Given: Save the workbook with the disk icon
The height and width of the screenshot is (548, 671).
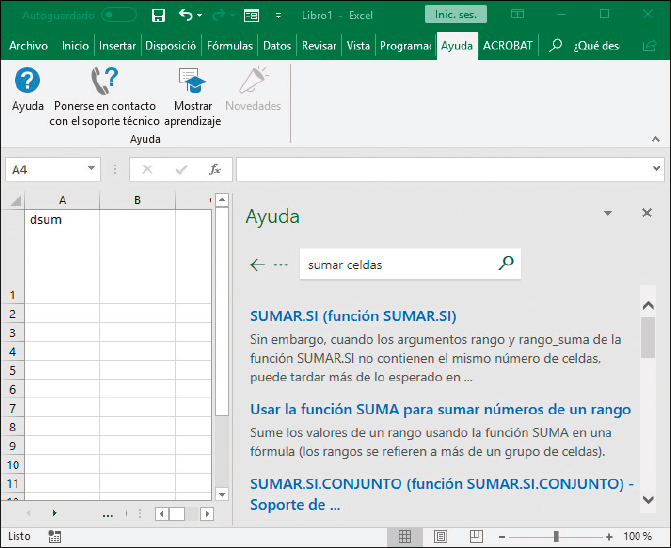Looking at the screenshot, I should coord(158,15).
